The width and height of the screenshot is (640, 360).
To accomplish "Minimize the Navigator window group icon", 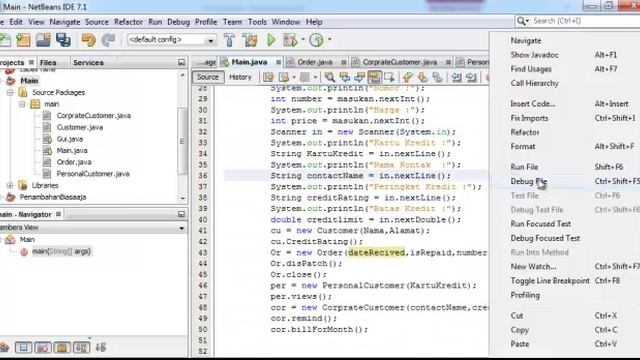I will point(181,214).
